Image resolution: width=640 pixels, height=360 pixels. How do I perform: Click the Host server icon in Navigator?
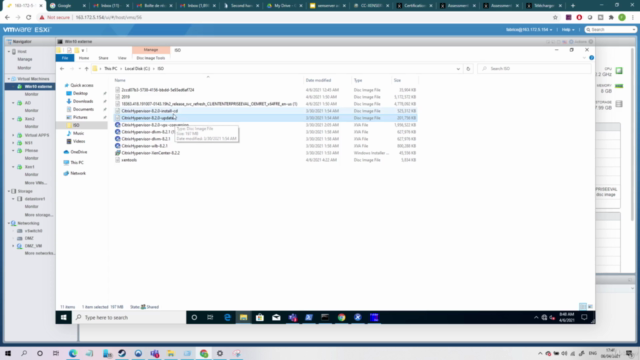click(14, 52)
